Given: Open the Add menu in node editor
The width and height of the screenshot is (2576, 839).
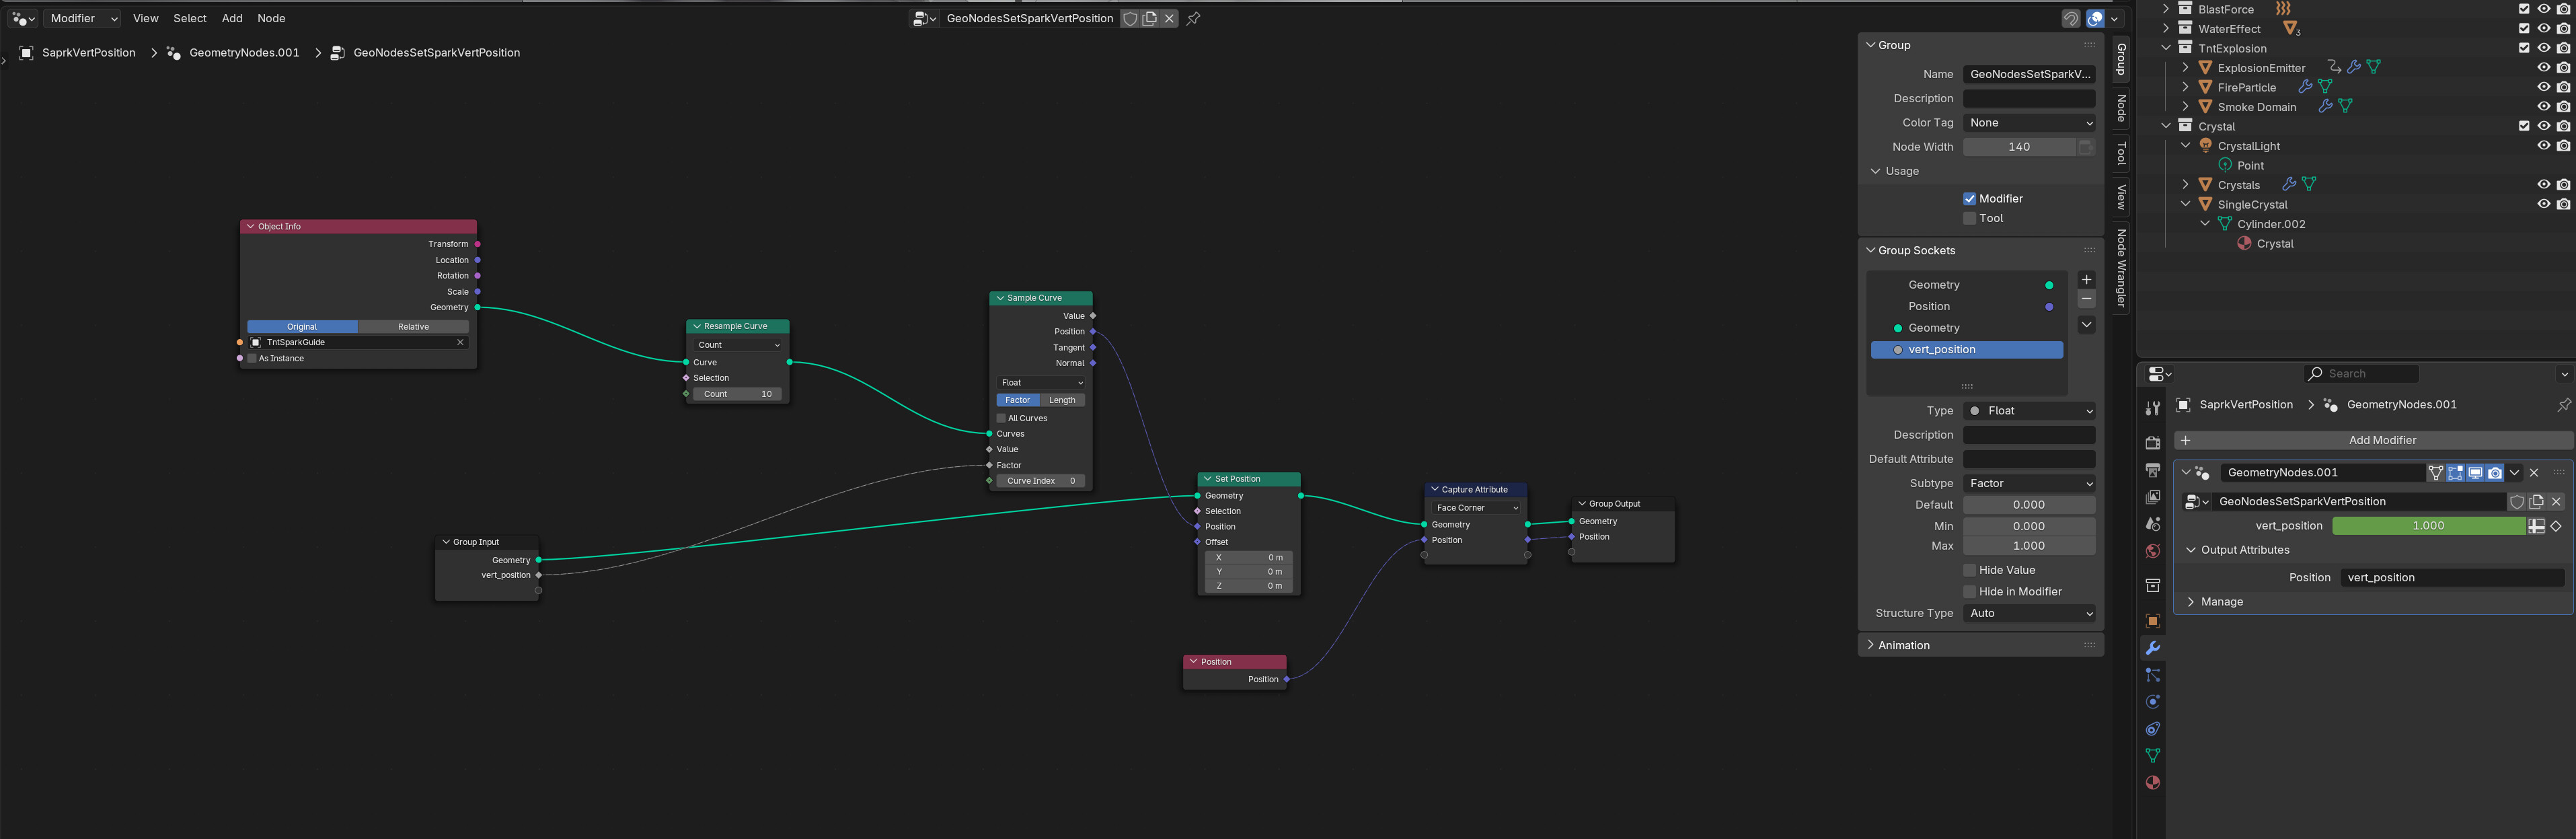Looking at the screenshot, I should (x=232, y=18).
